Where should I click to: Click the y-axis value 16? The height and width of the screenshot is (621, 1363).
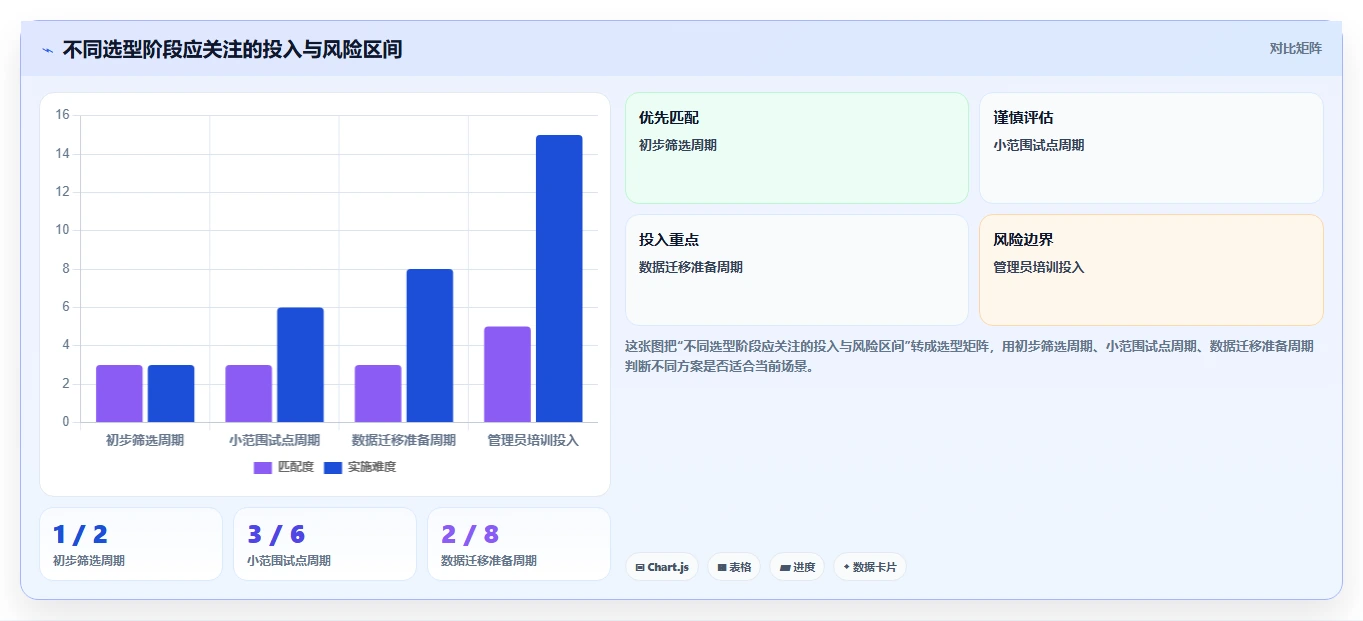click(62, 115)
